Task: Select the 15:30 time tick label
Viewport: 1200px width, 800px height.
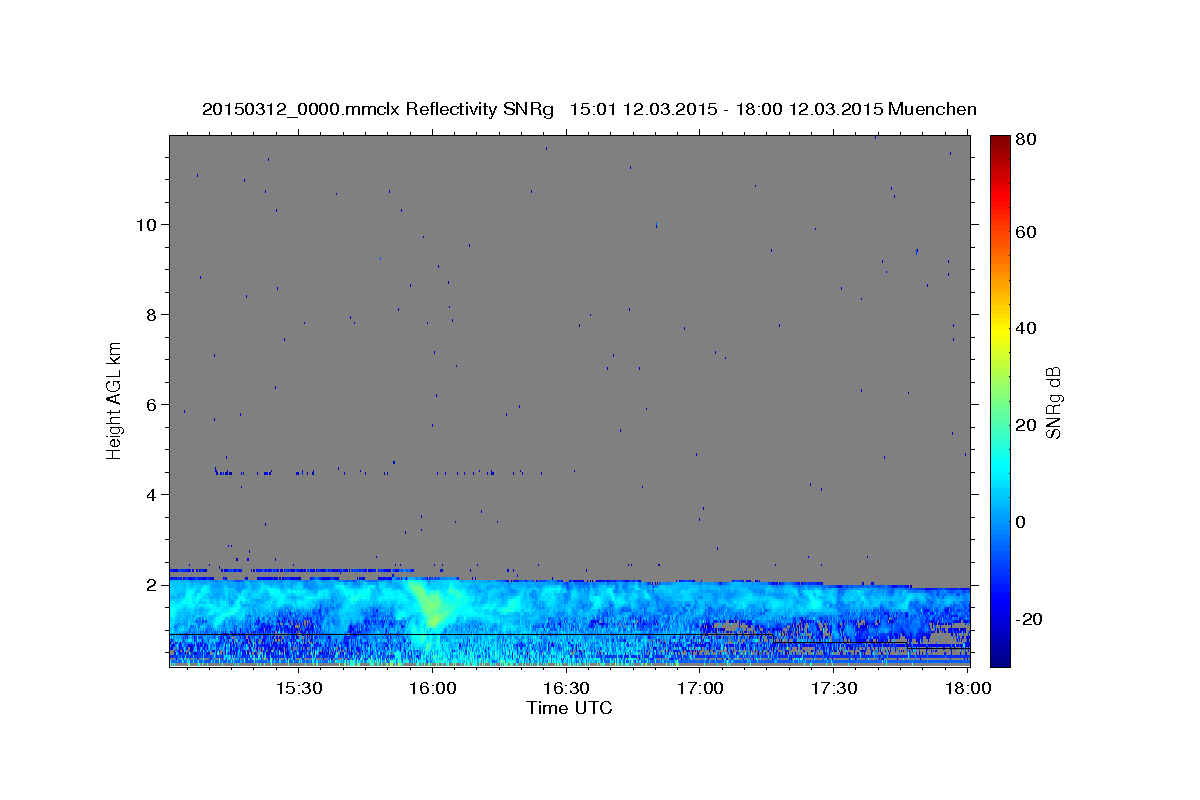Action: [299, 689]
